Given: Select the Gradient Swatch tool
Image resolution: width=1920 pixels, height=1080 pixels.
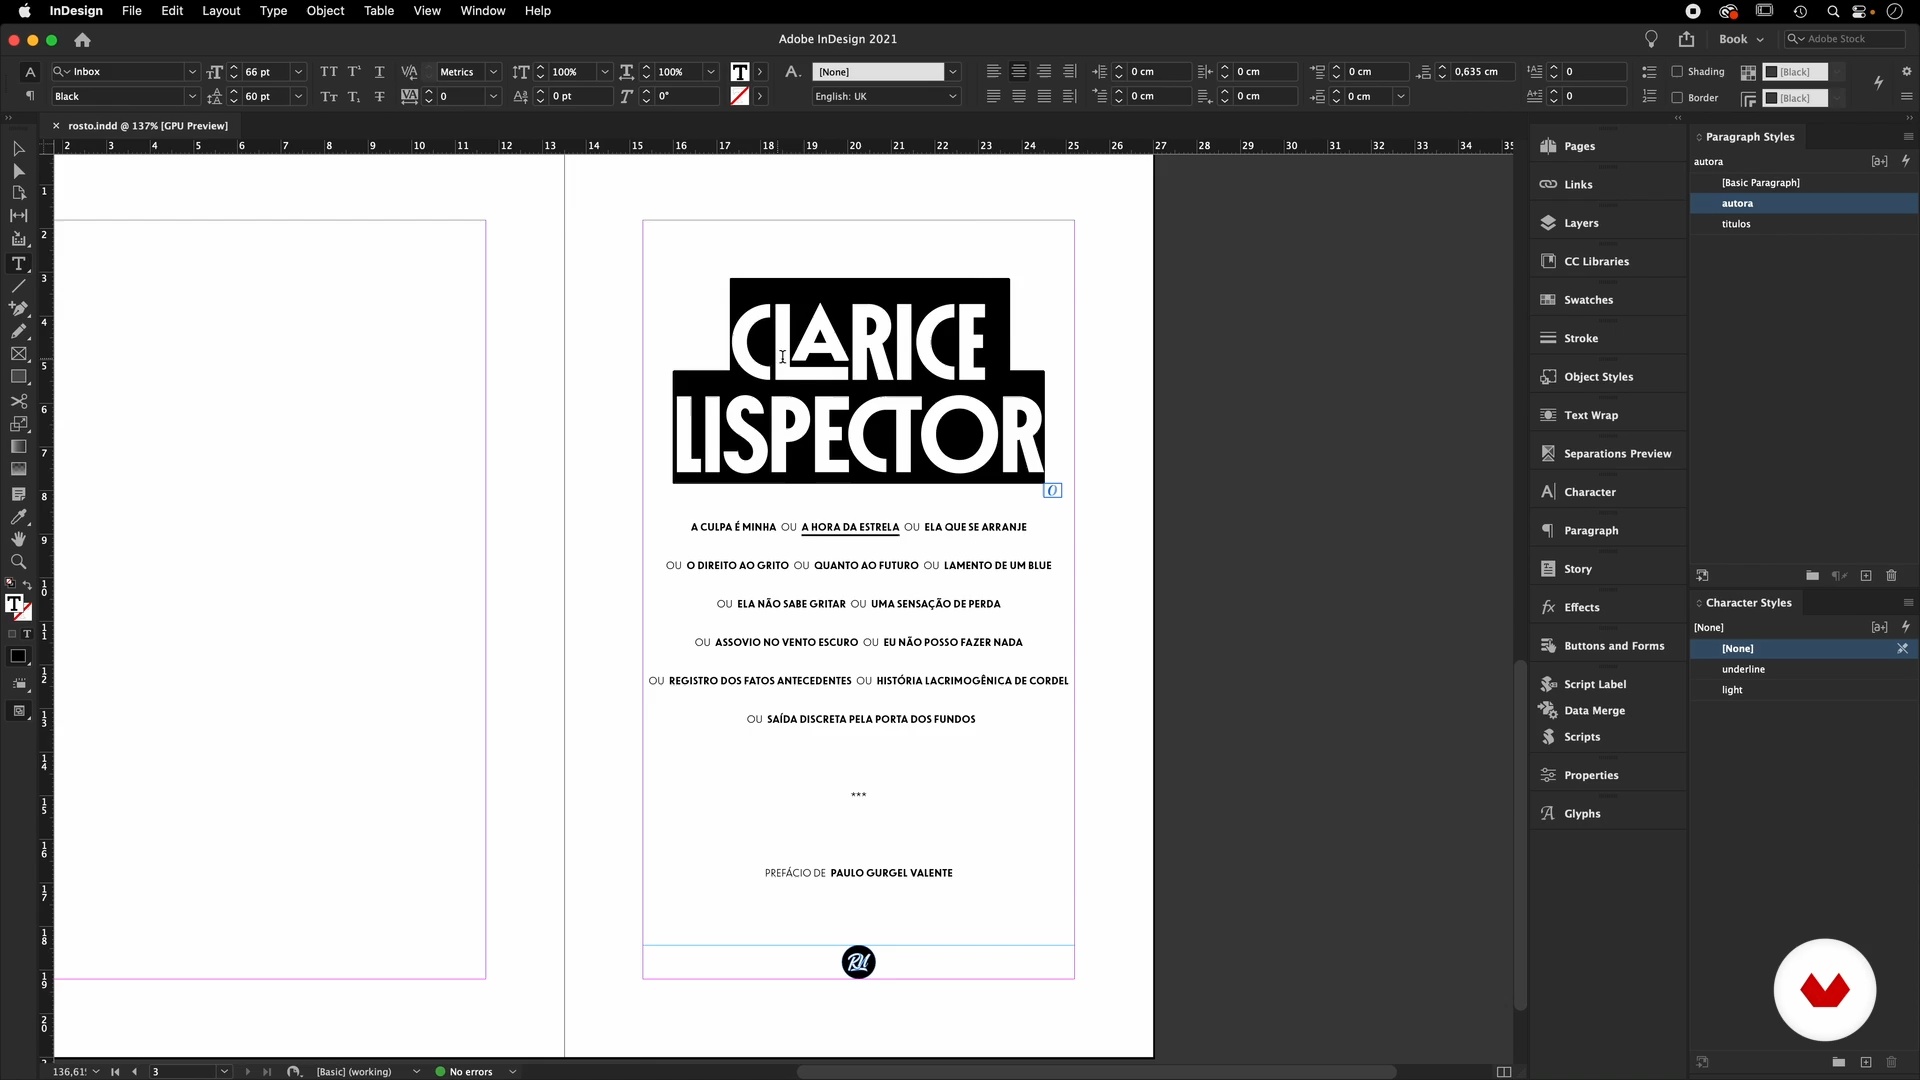Looking at the screenshot, I should click(x=18, y=446).
